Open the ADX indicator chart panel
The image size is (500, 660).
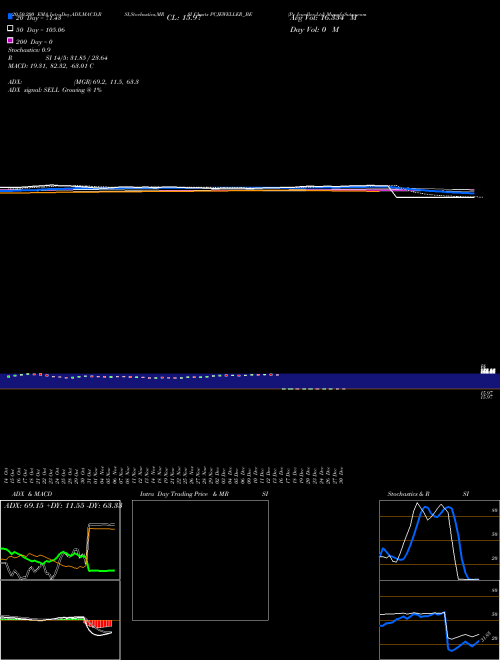[x=60, y=540]
